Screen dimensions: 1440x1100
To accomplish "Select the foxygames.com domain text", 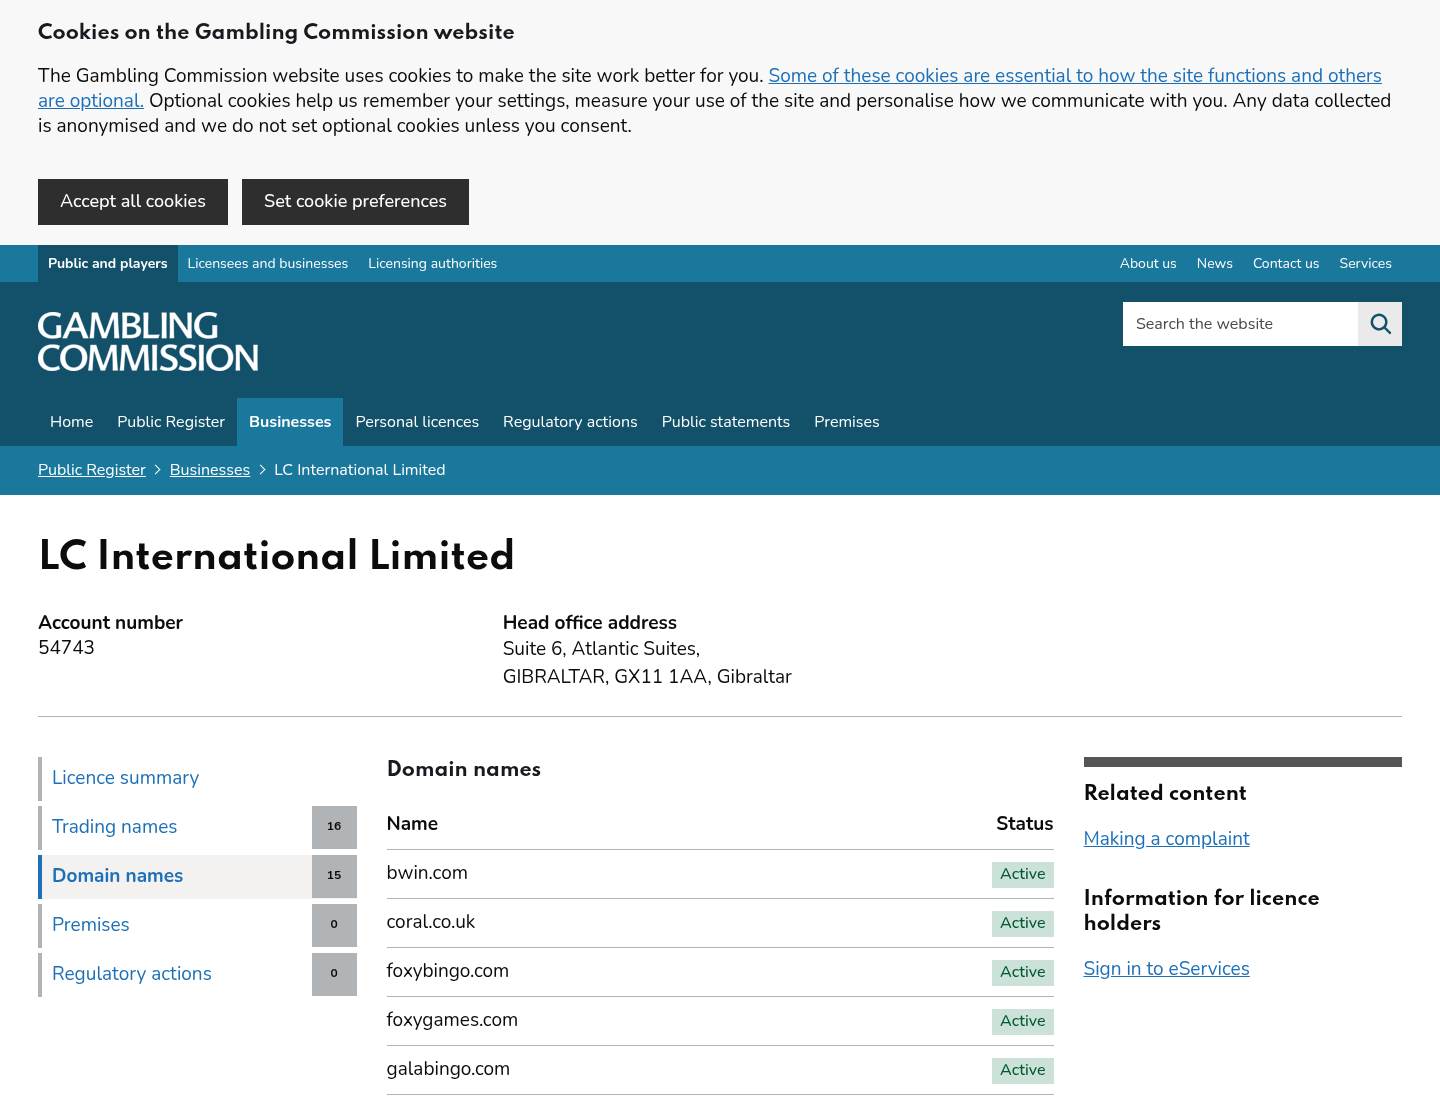I will pos(452,1020).
